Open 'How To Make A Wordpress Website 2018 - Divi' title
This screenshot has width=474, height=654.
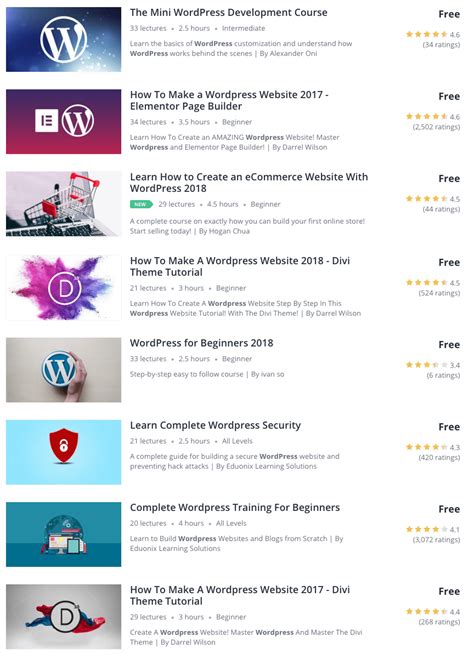coord(240,267)
